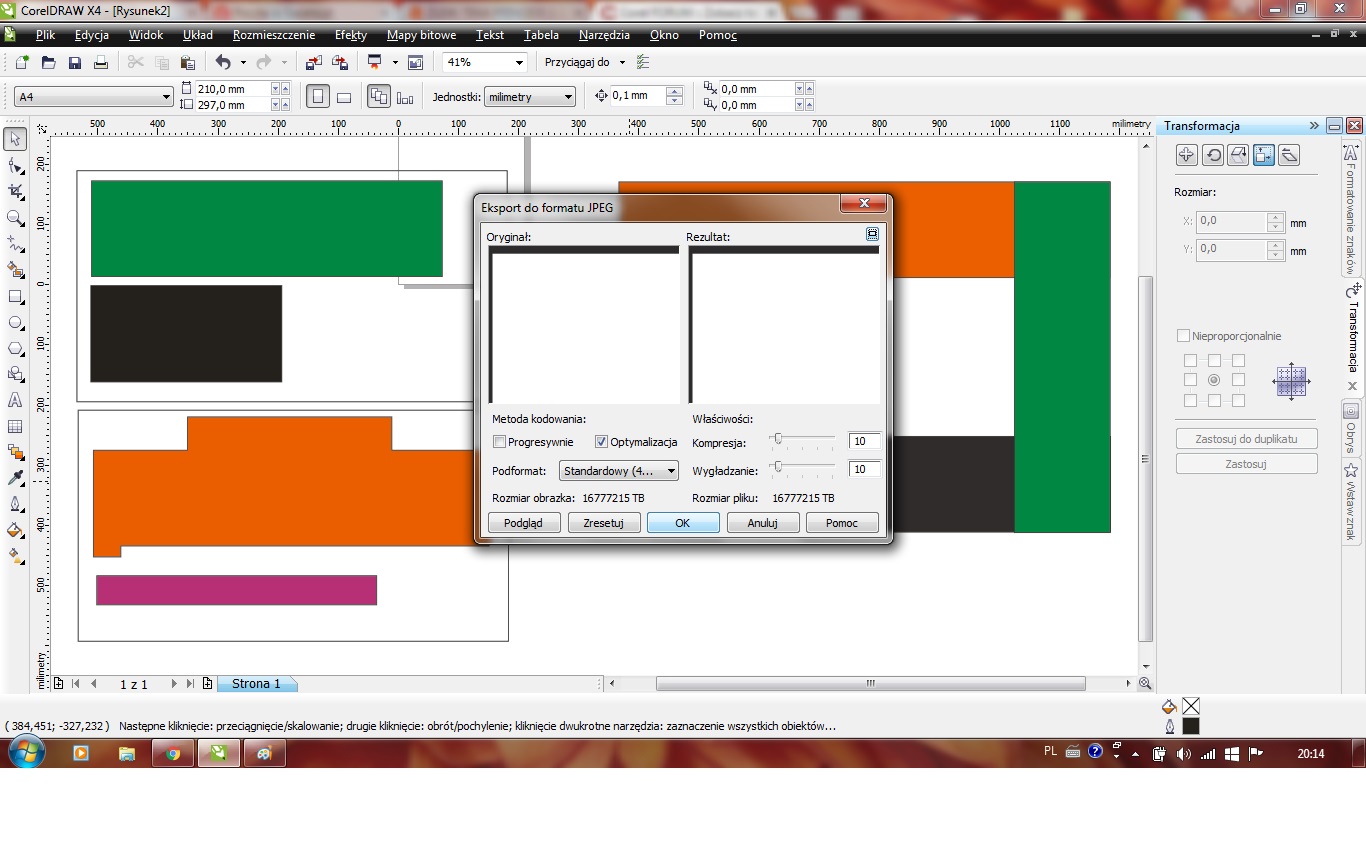Click the Print icon in toolbar
1366x864 pixels.
[100, 63]
